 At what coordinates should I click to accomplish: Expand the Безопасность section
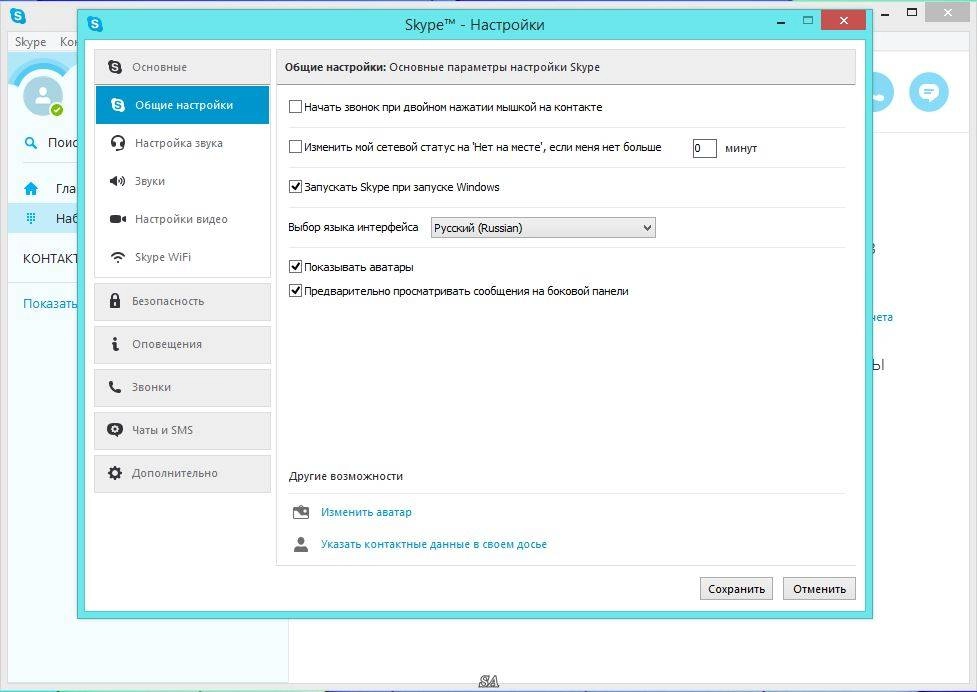(x=182, y=301)
